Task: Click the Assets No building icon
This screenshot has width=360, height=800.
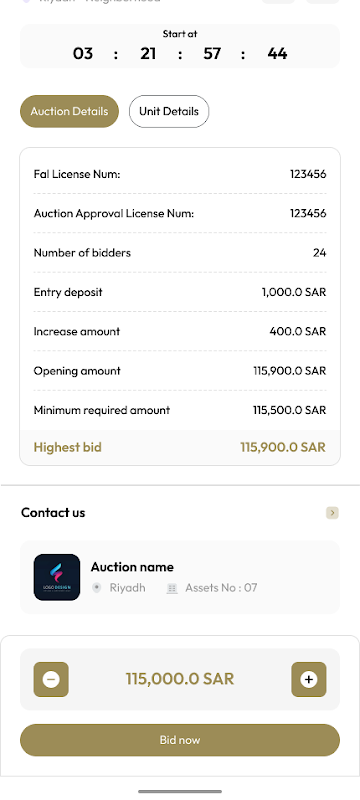Action: 172,588
